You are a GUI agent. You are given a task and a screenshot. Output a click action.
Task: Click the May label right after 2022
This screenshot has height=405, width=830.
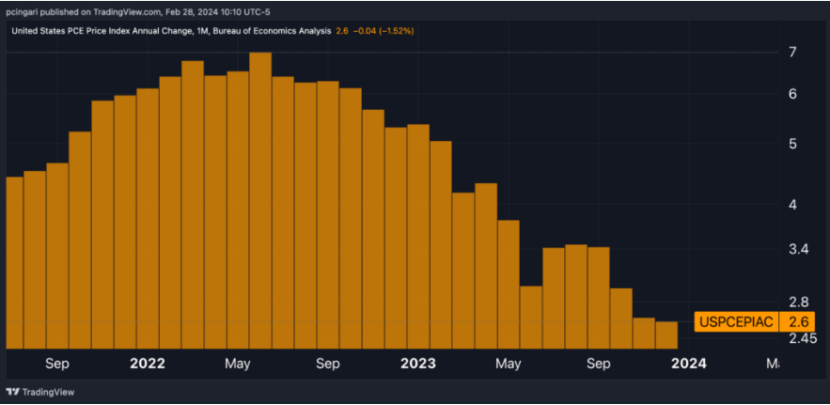tap(237, 363)
